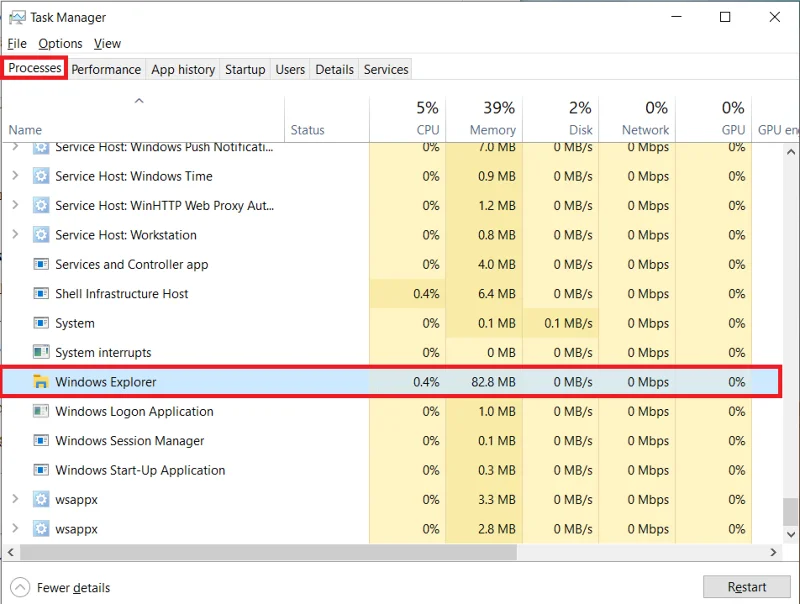Click the Windows Explorer folder icon
This screenshot has width=800, height=604.
[x=41, y=382]
